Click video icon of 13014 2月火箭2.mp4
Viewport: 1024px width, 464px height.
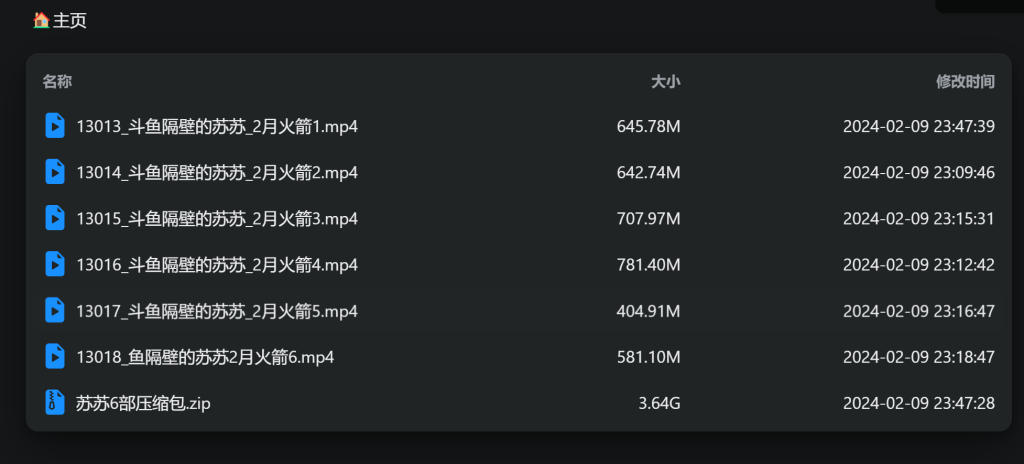(x=55, y=172)
